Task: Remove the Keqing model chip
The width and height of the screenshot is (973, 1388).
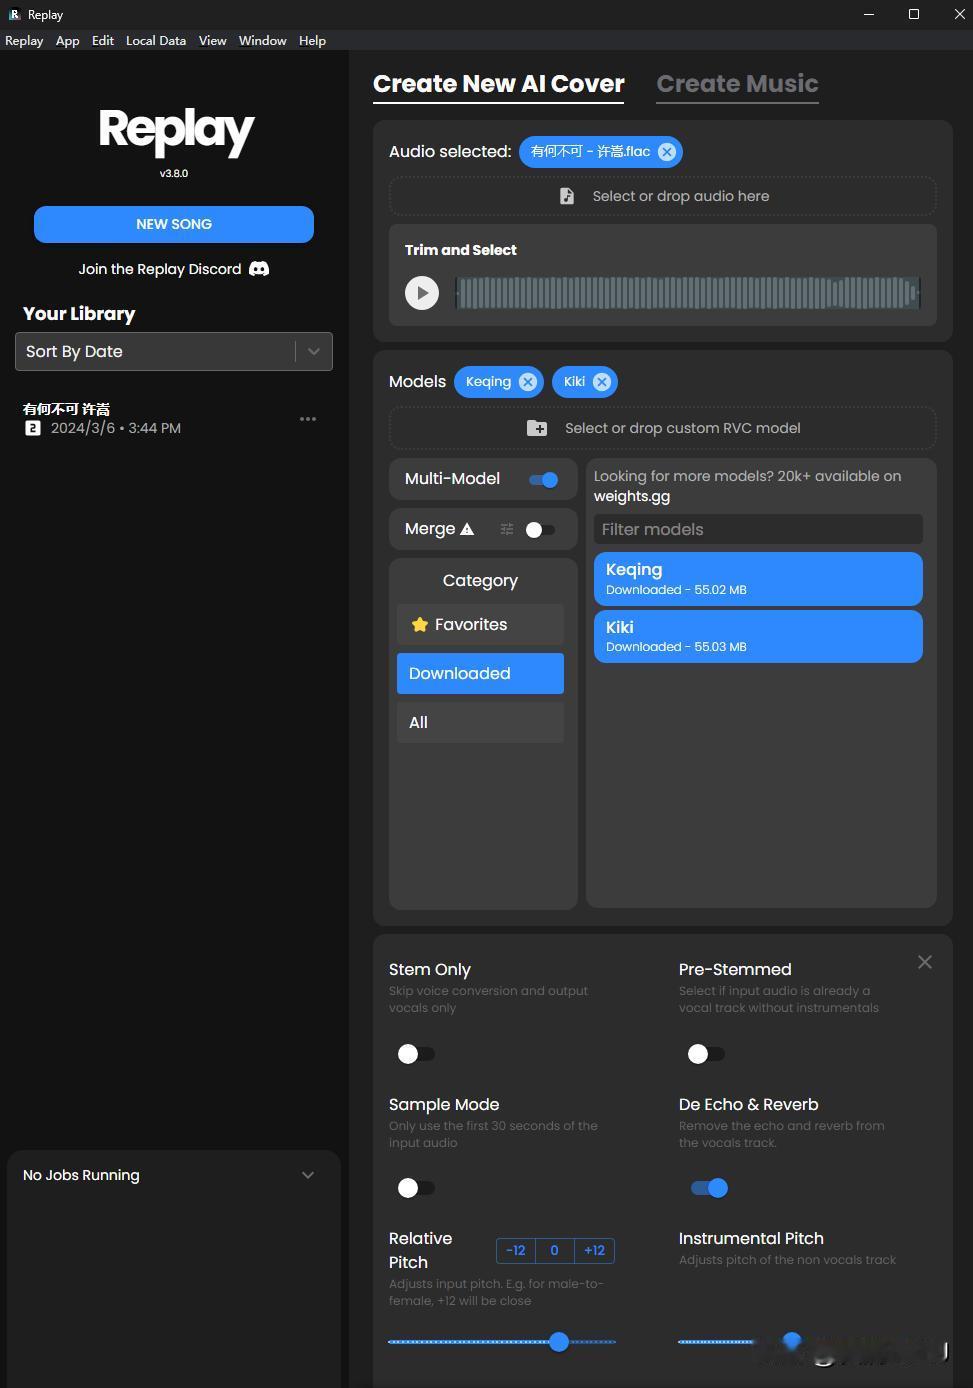Action: pos(528,382)
